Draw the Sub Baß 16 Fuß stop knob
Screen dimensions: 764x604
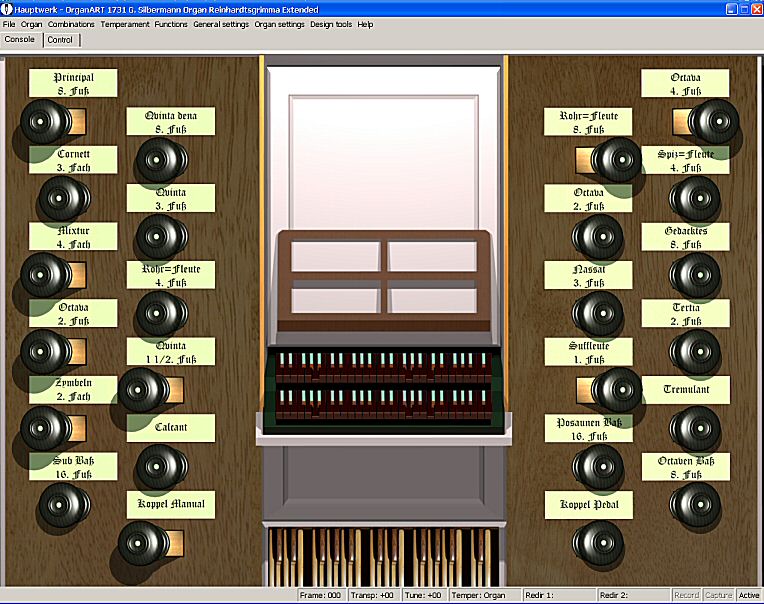(64, 505)
